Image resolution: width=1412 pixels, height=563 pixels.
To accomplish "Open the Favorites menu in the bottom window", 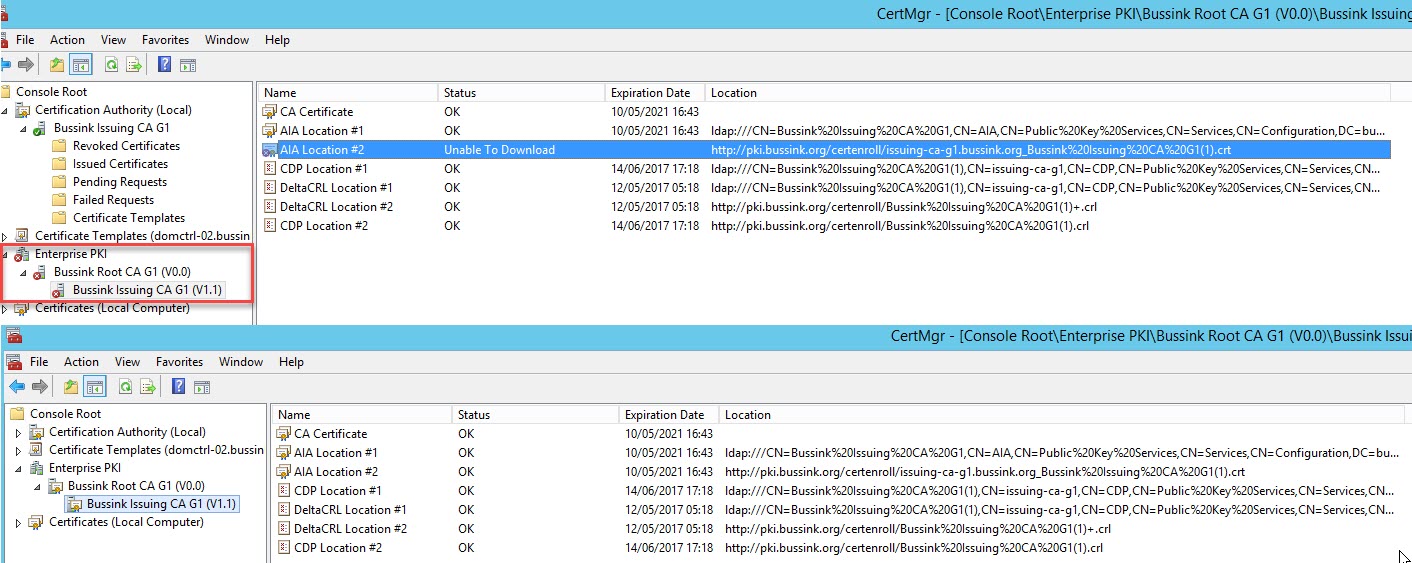I will [179, 362].
